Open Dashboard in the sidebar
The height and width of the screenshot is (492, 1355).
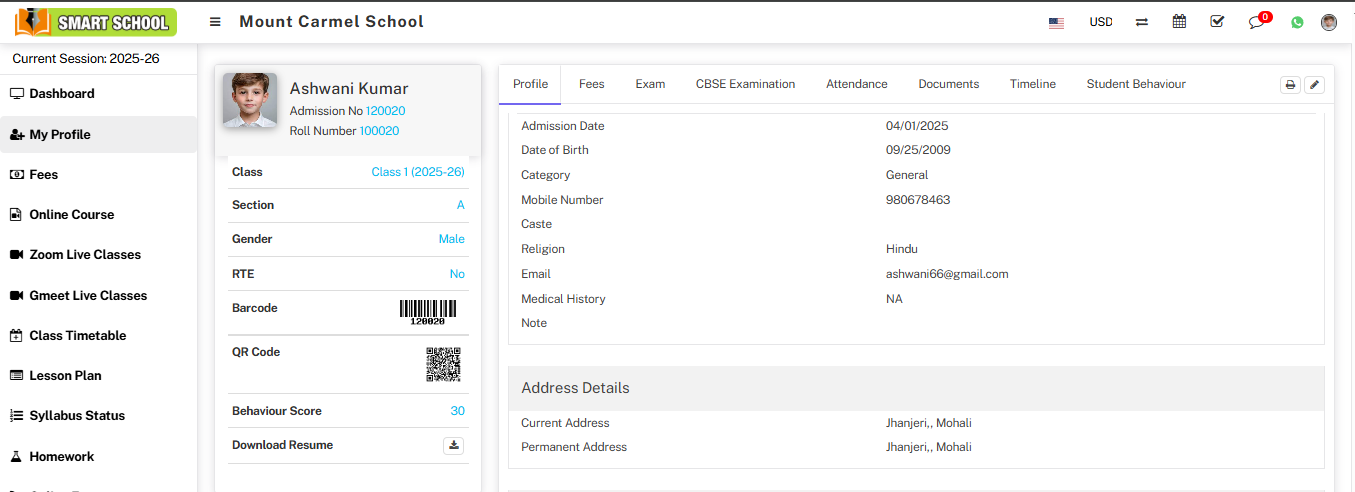coord(62,94)
